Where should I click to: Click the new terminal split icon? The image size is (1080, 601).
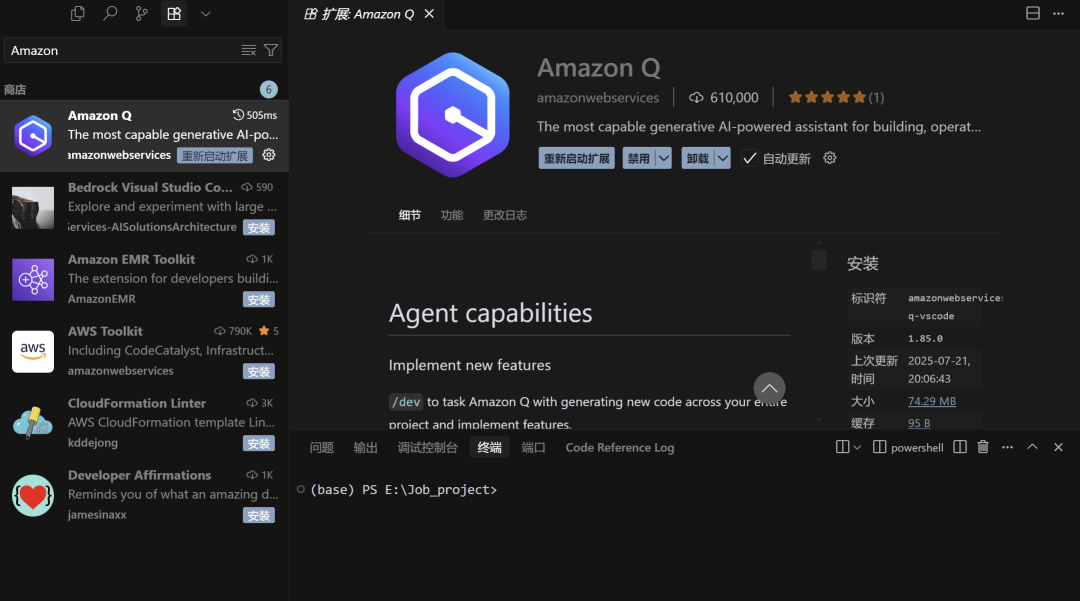842,447
